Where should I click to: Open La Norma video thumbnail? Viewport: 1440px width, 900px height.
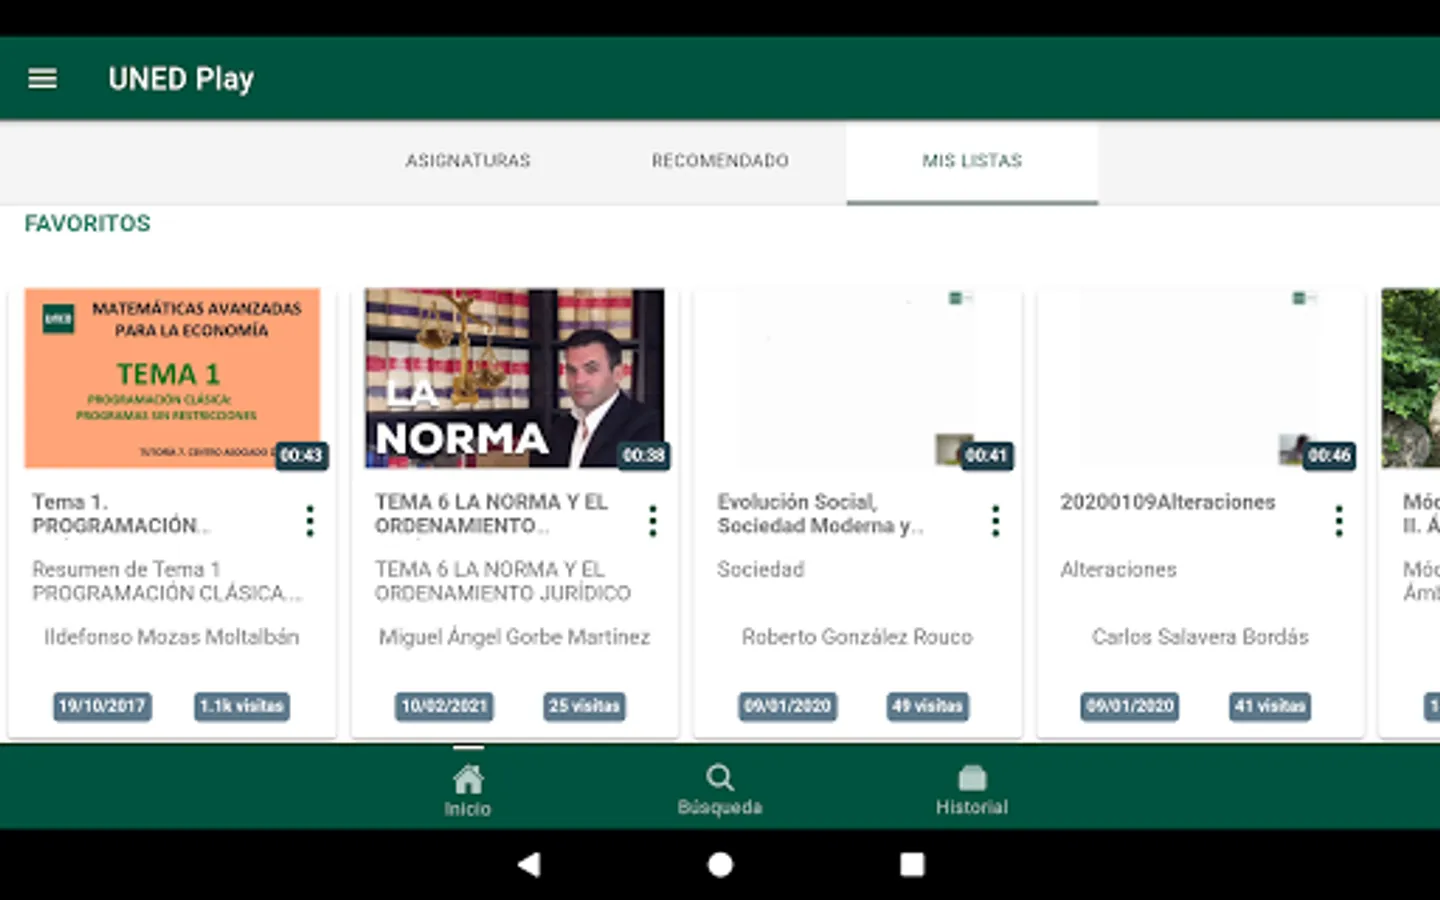(514, 378)
